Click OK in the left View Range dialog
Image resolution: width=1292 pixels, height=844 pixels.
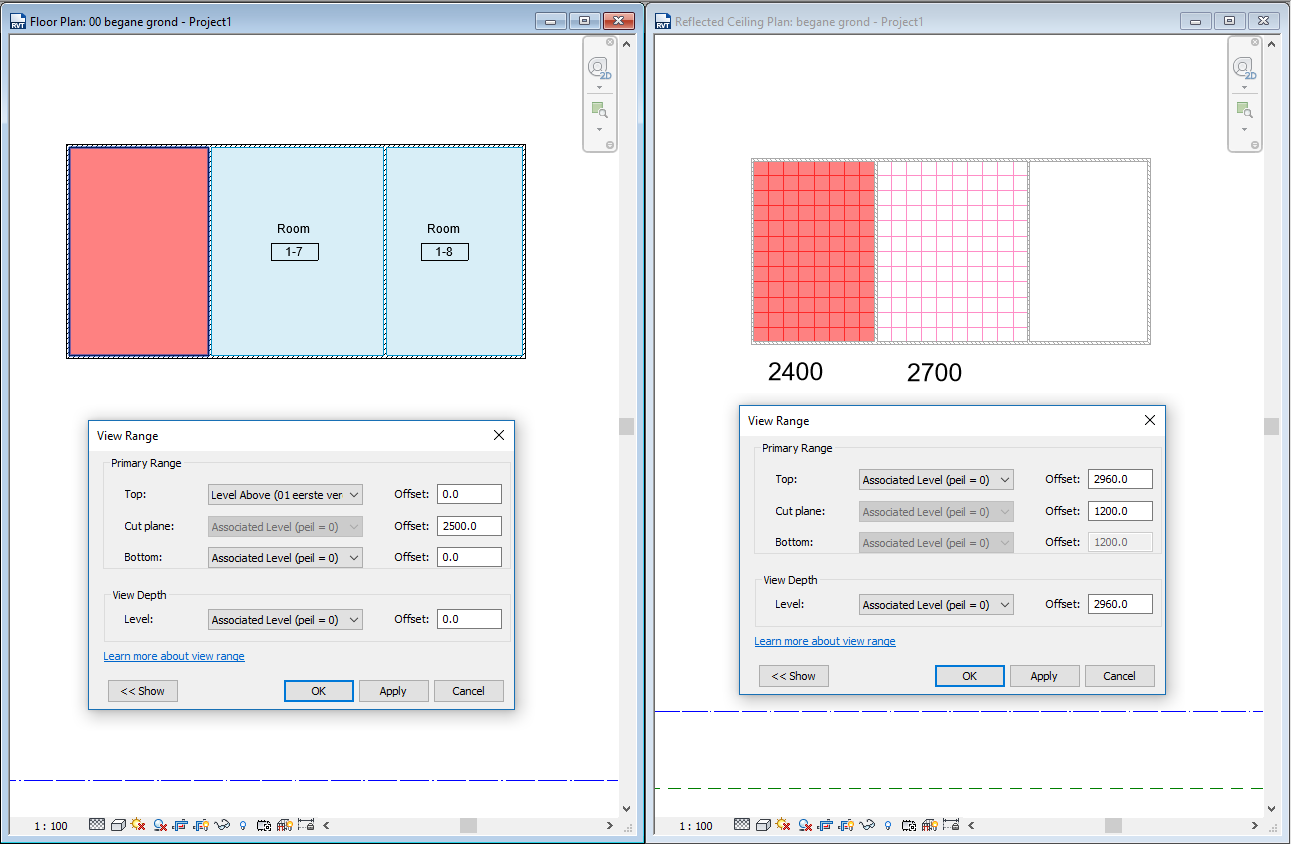(x=319, y=691)
